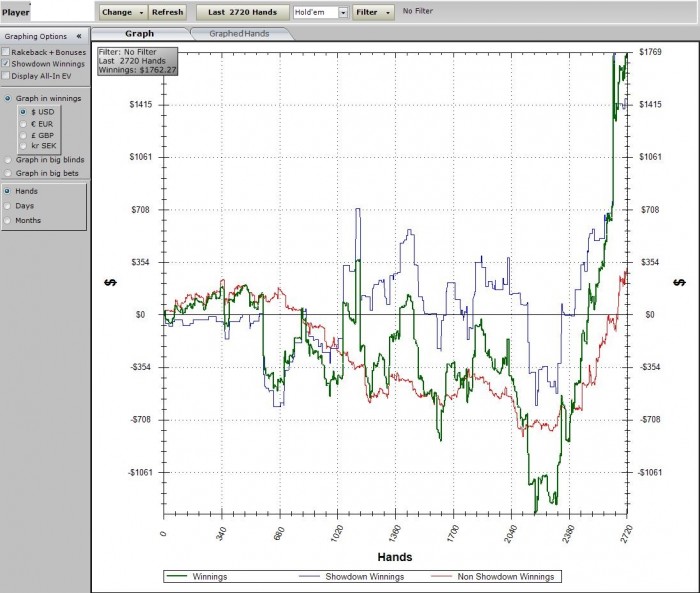This screenshot has height=593, width=700.
Task: Click the $0 left-axis label
Action: pos(141,314)
